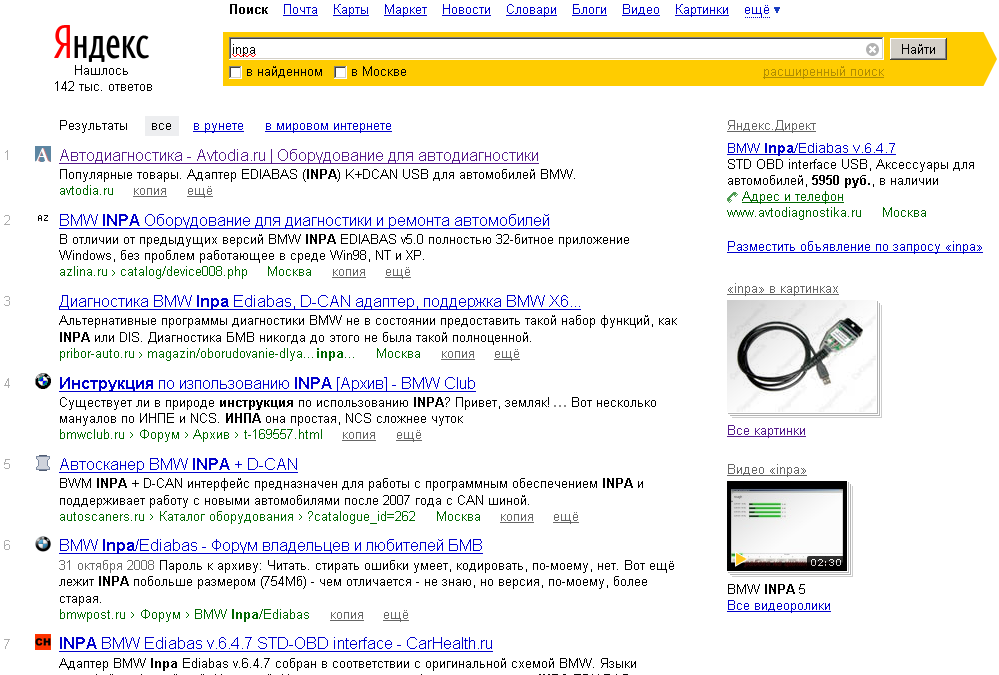This screenshot has width=999, height=675.
Task: Expand the 'ещё' services dropdown at top
Action: [x=762, y=10]
